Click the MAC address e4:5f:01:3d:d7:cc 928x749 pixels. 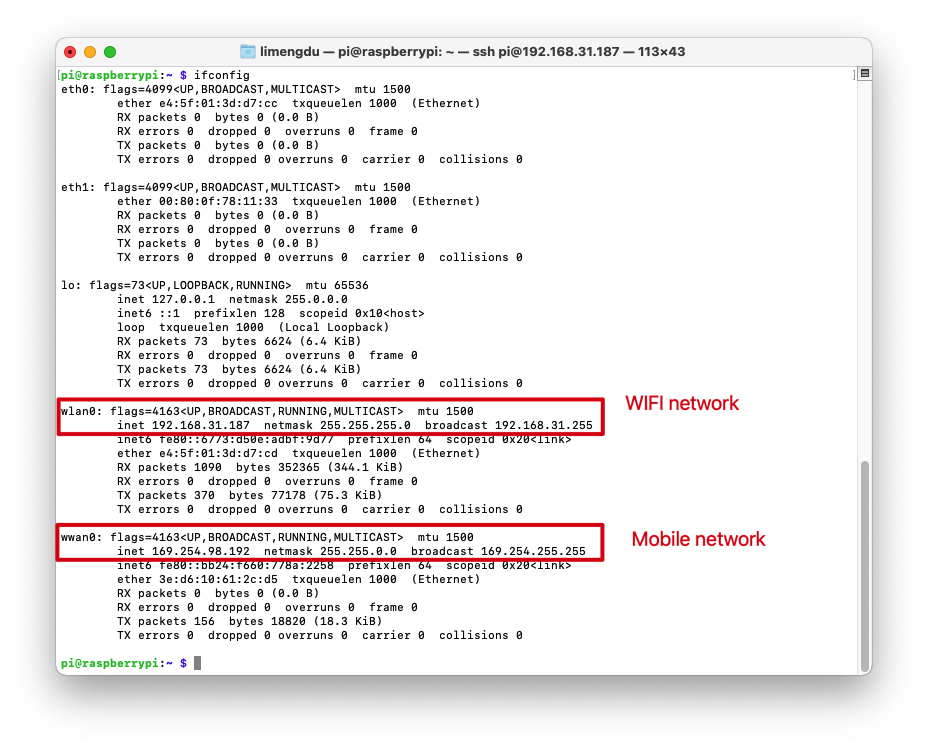click(218, 104)
